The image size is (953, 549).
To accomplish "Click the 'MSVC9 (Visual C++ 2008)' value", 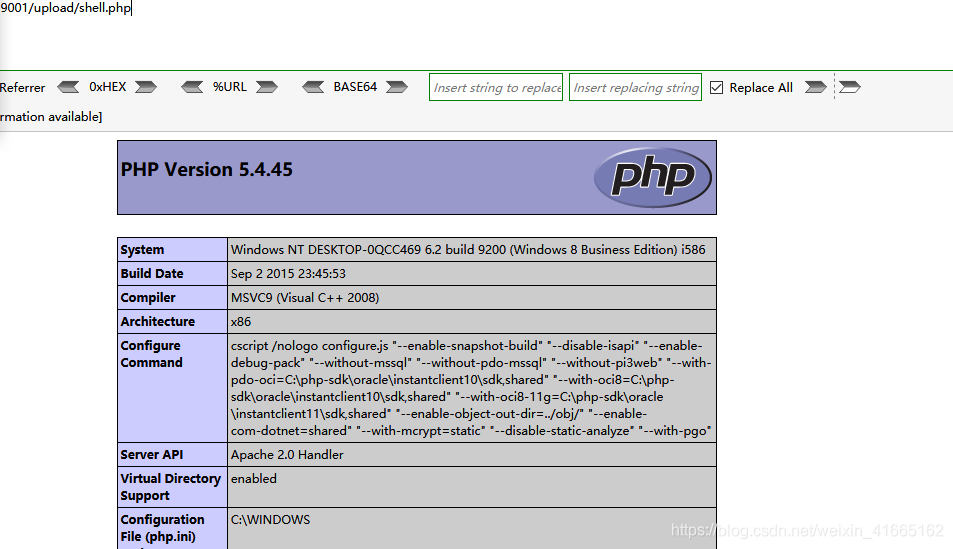I will pyautogui.click(x=305, y=297).
